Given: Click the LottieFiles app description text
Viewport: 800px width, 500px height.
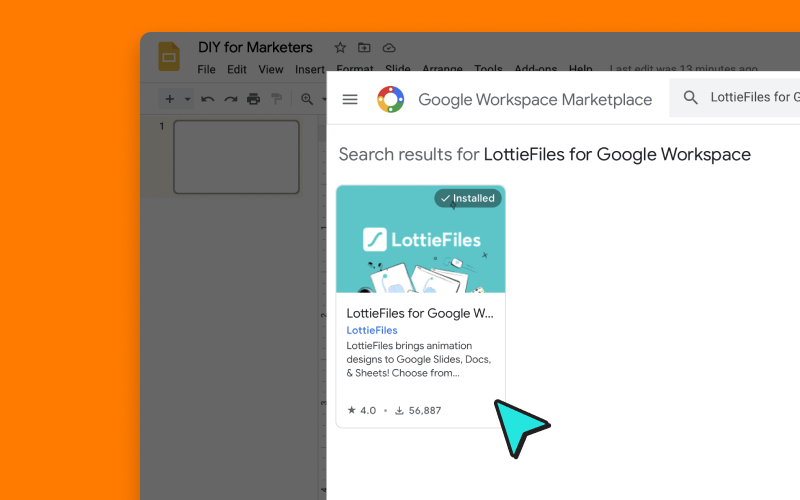Looking at the screenshot, I should tap(419, 359).
